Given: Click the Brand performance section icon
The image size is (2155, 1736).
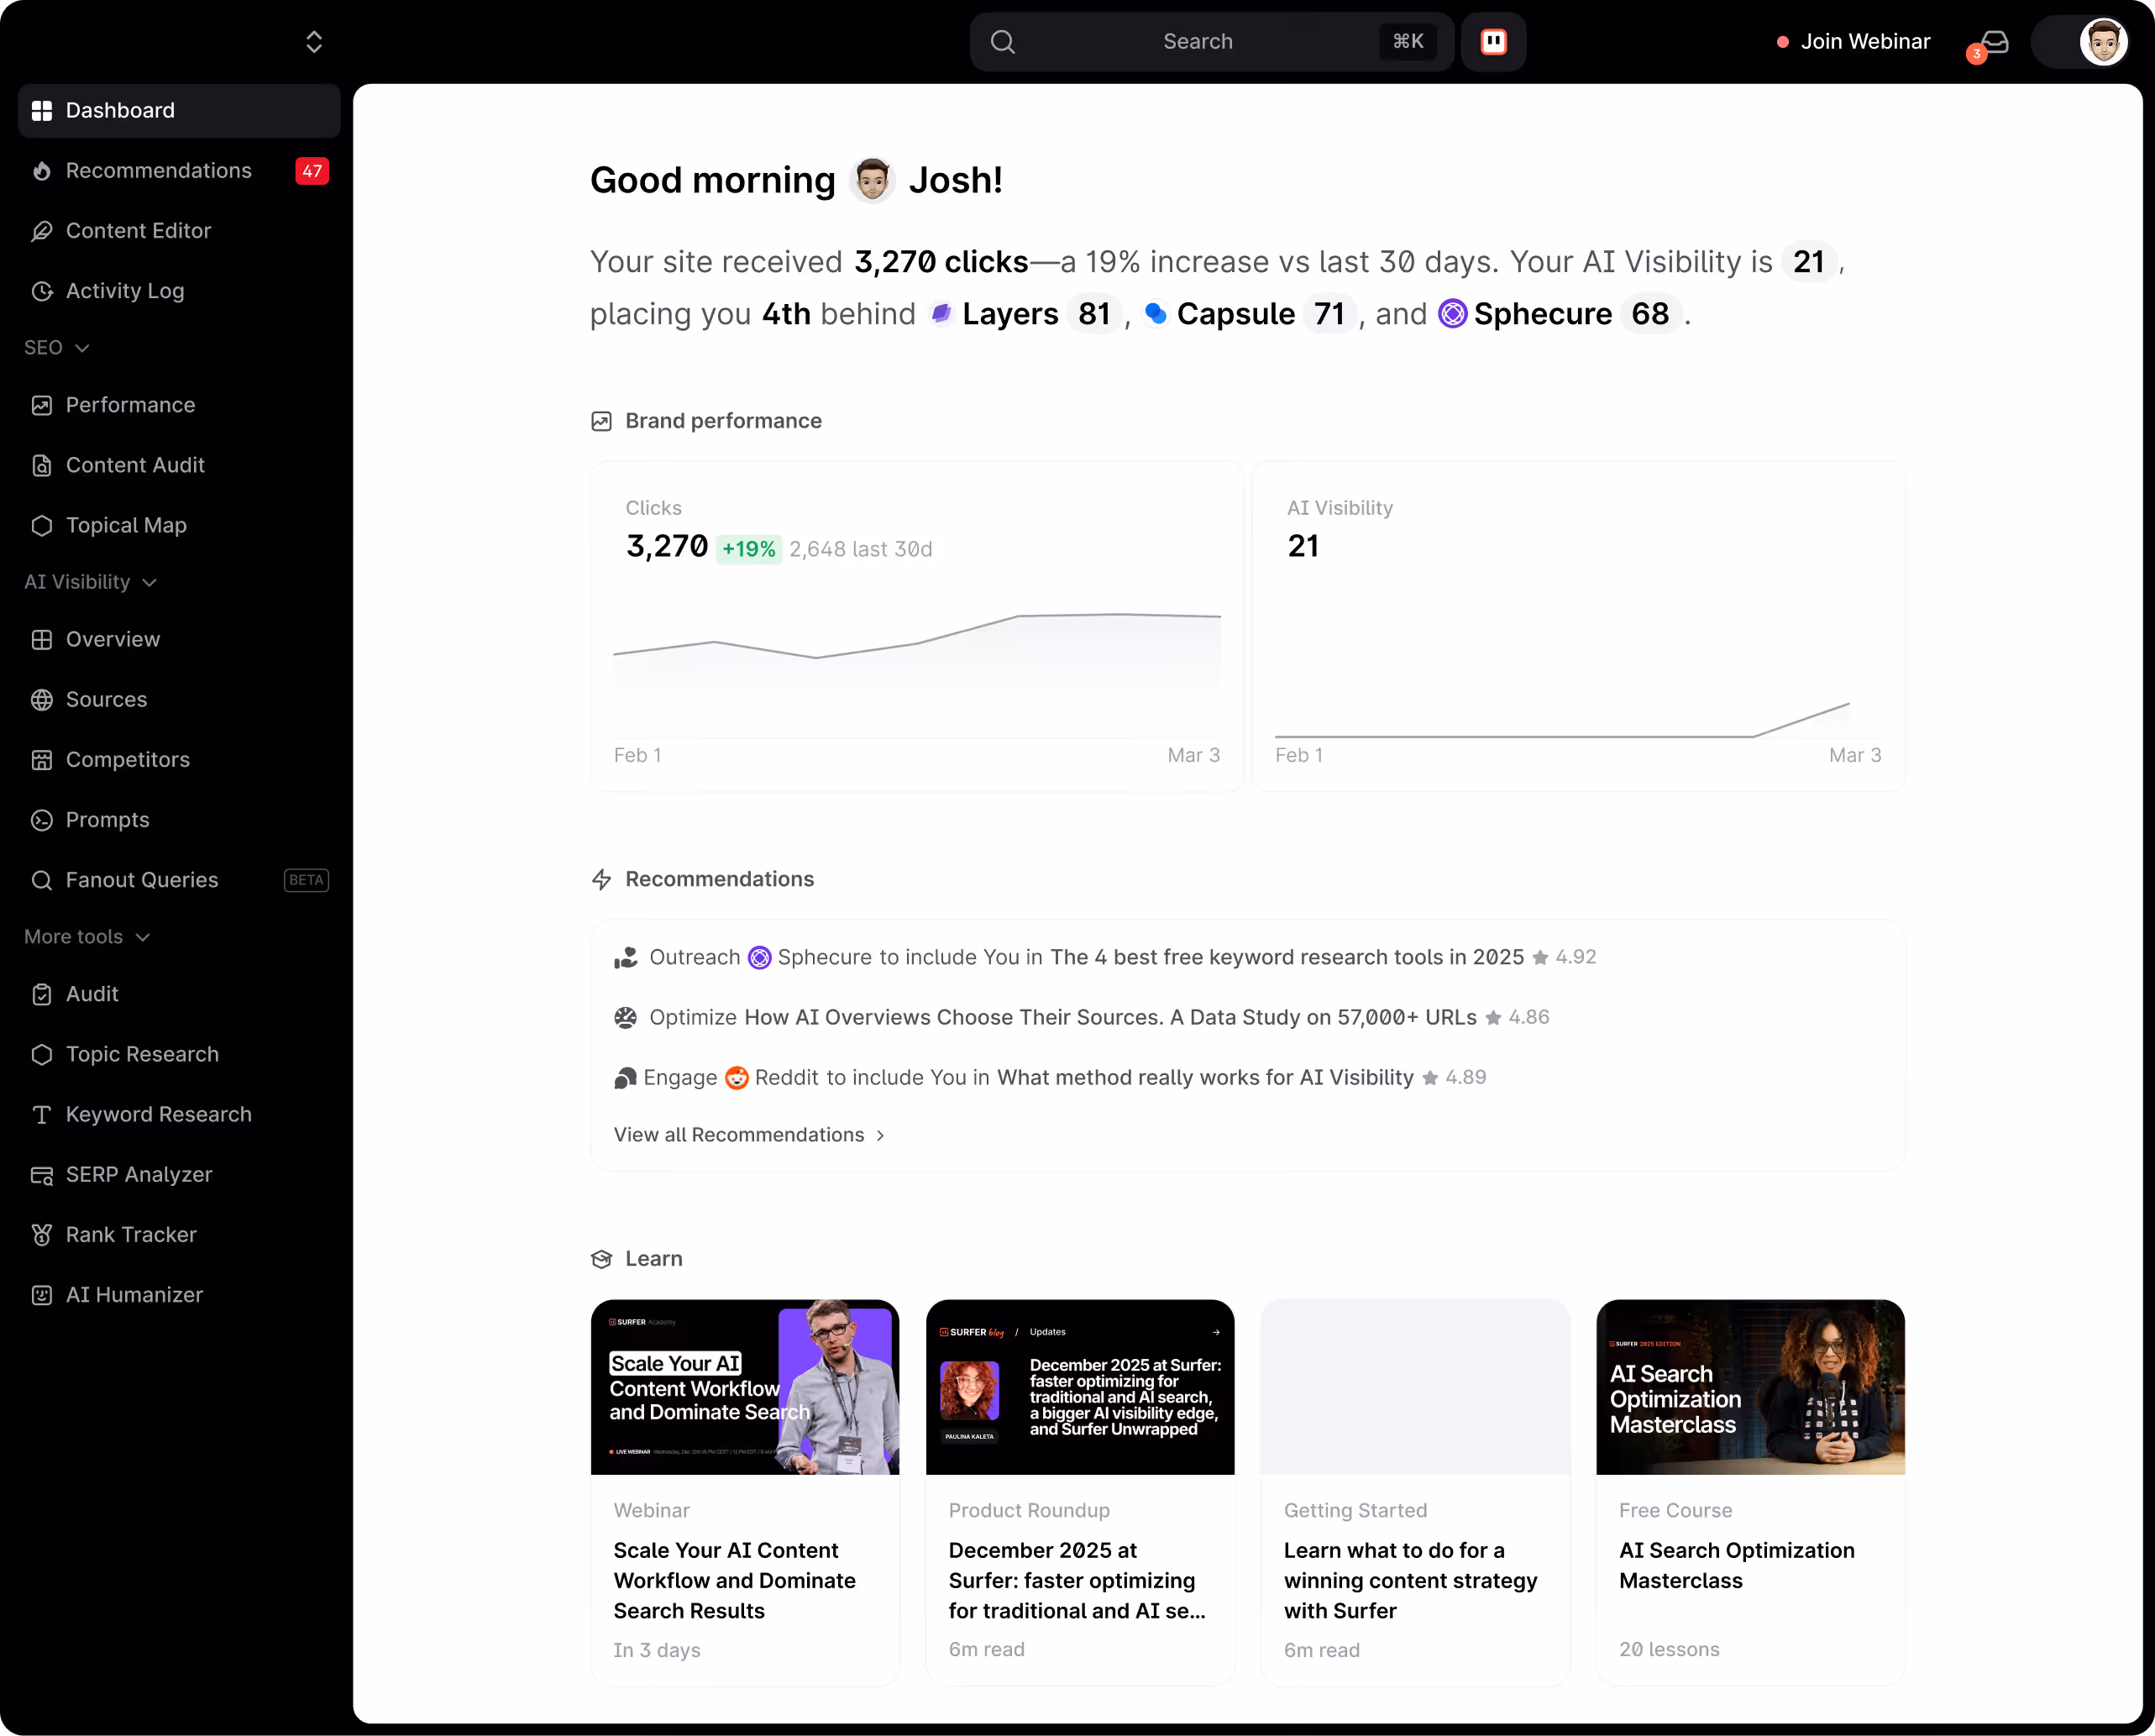Looking at the screenshot, I should point(601,421).
